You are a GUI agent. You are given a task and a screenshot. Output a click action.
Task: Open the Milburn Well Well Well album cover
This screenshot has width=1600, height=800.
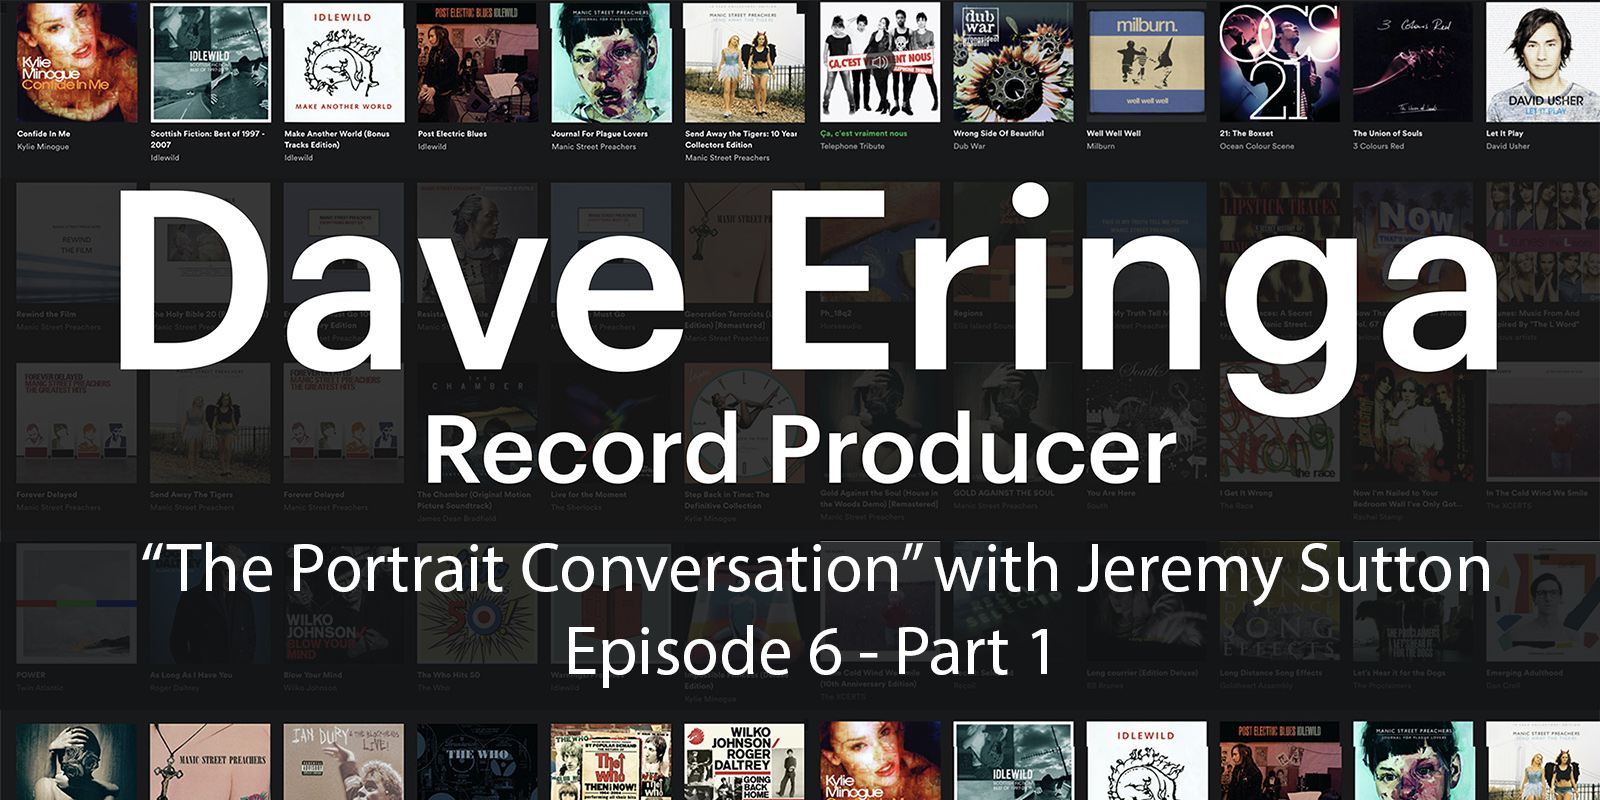[1146, 62]
